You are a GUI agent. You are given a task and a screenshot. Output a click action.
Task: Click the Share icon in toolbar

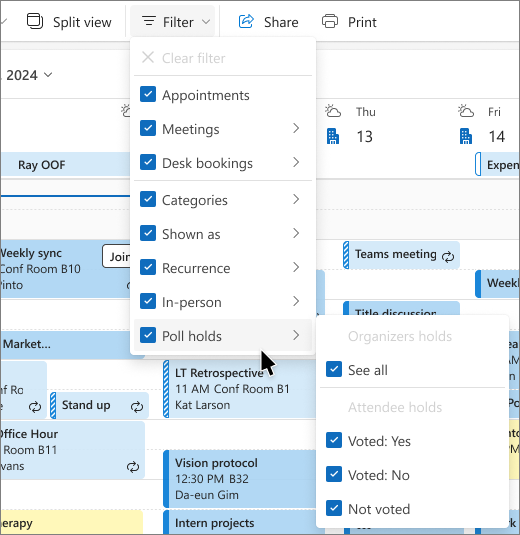pos(246,21)
